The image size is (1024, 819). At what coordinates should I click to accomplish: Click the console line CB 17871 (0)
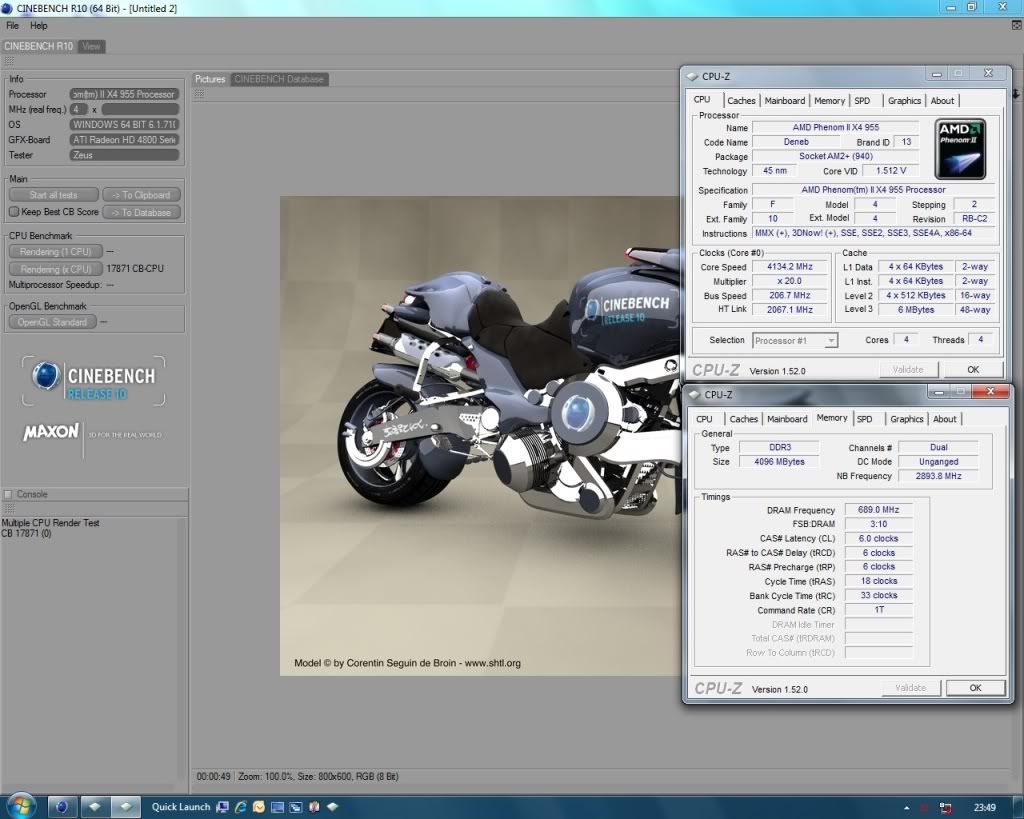(26, 534)
